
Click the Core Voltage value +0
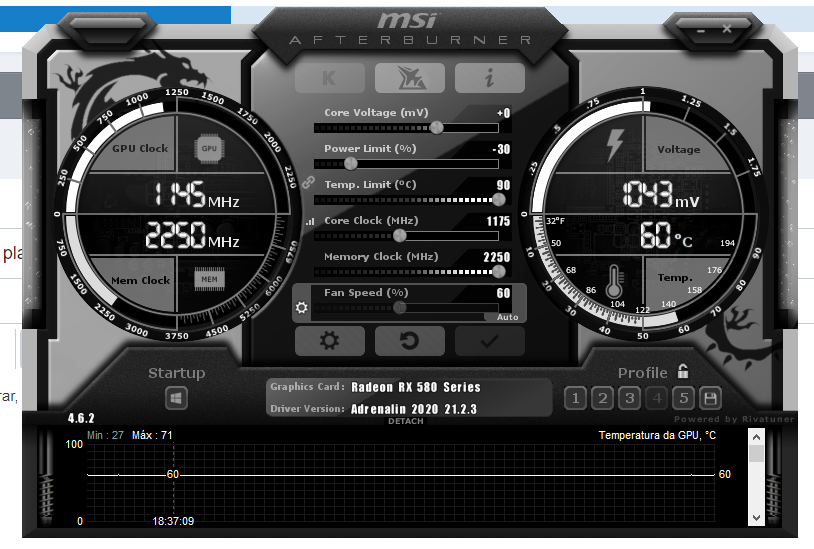(x=503, y=113)
